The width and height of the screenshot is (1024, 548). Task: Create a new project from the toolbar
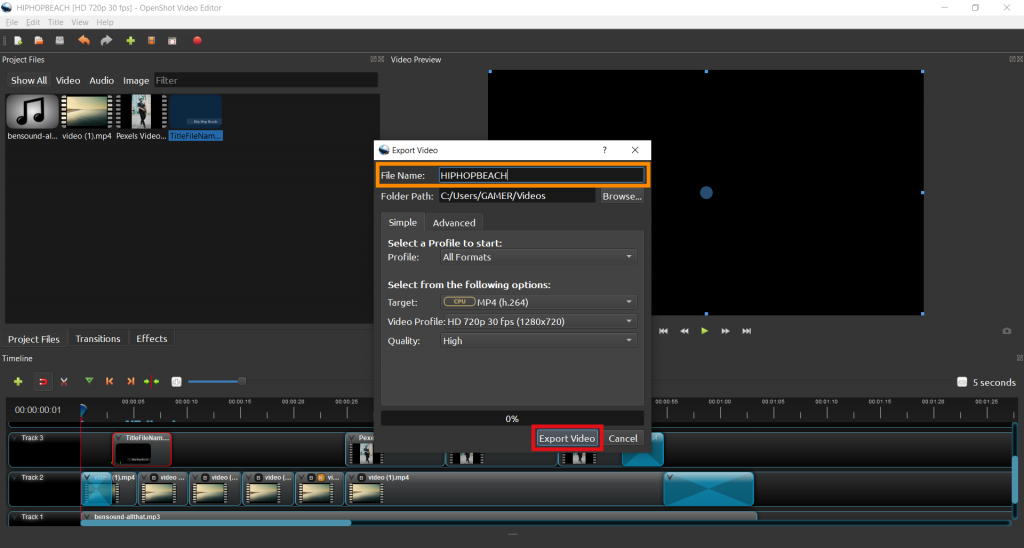click(x=18, y=40)
